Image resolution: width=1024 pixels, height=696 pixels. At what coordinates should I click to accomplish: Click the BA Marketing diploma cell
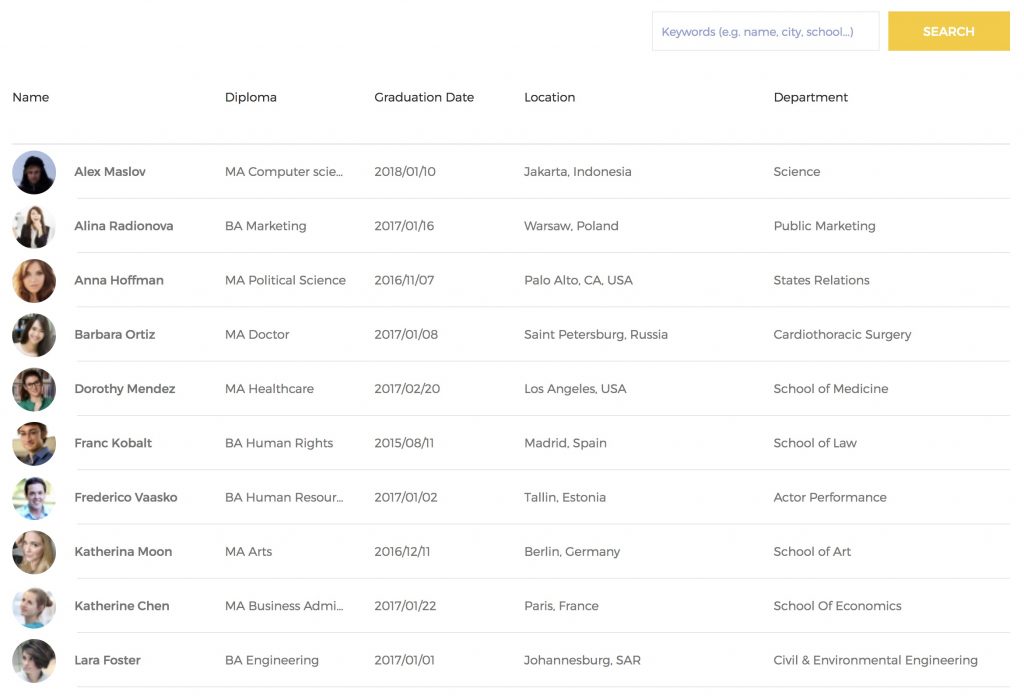(265, 226)
